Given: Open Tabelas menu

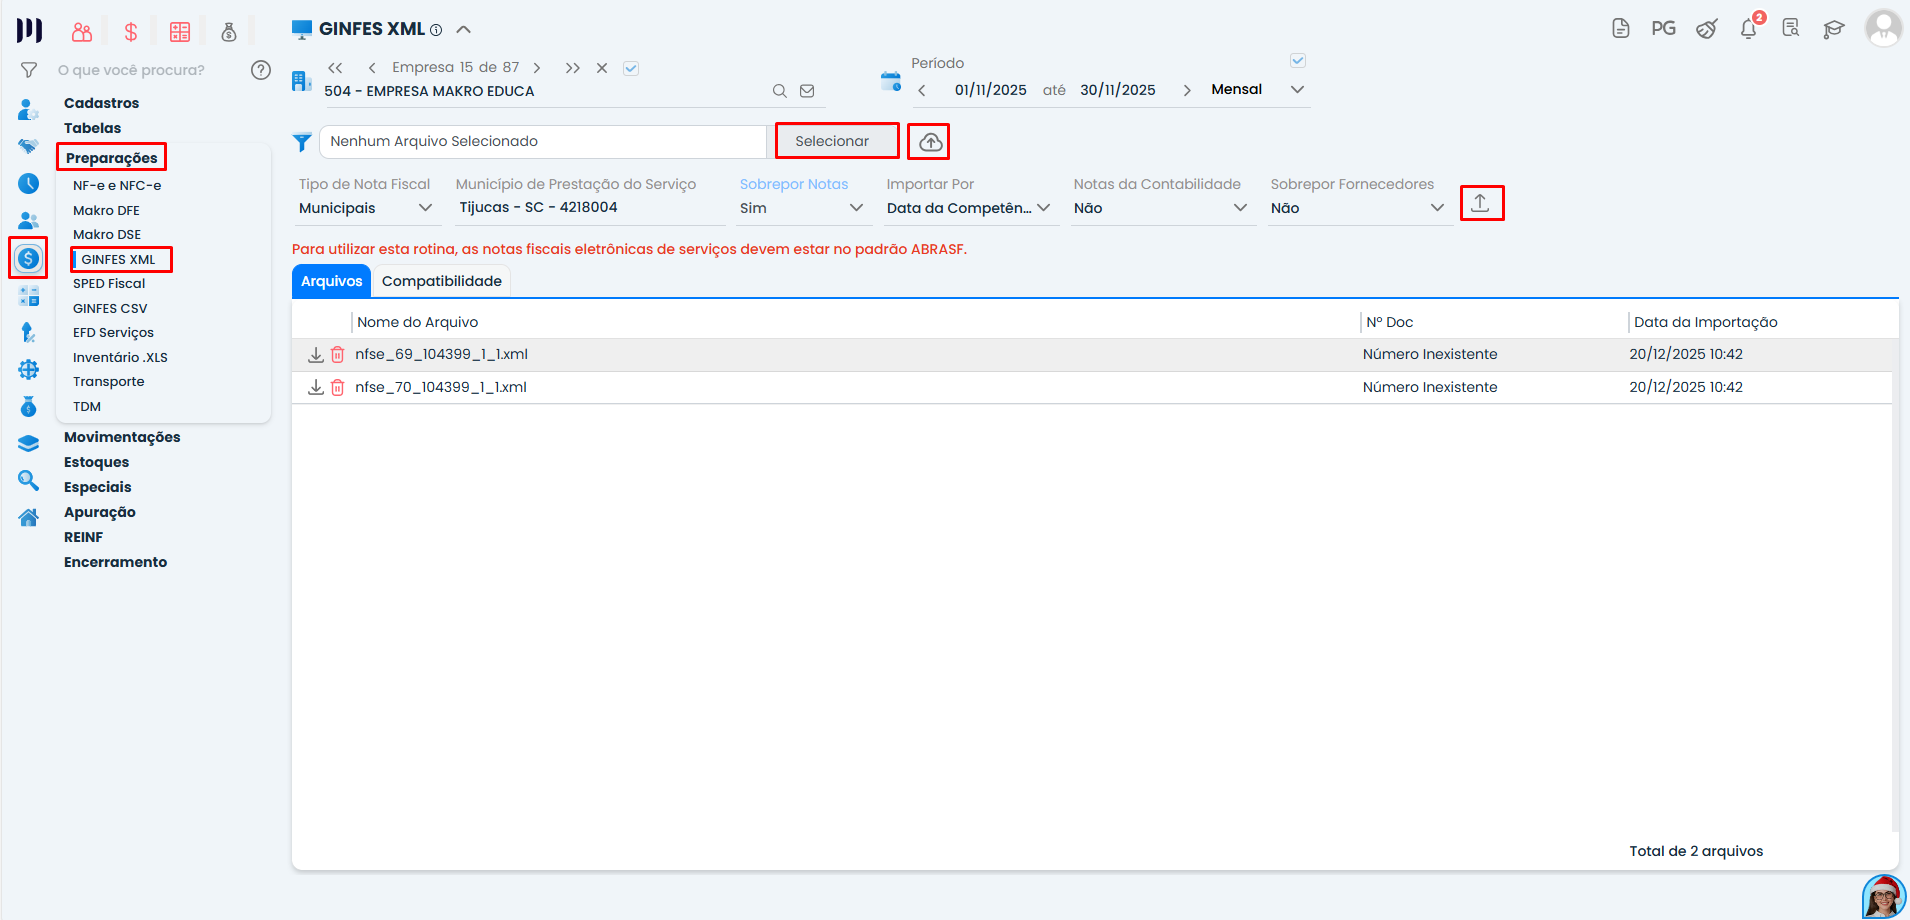Looking at the screenshot, I should coord(93,128).
